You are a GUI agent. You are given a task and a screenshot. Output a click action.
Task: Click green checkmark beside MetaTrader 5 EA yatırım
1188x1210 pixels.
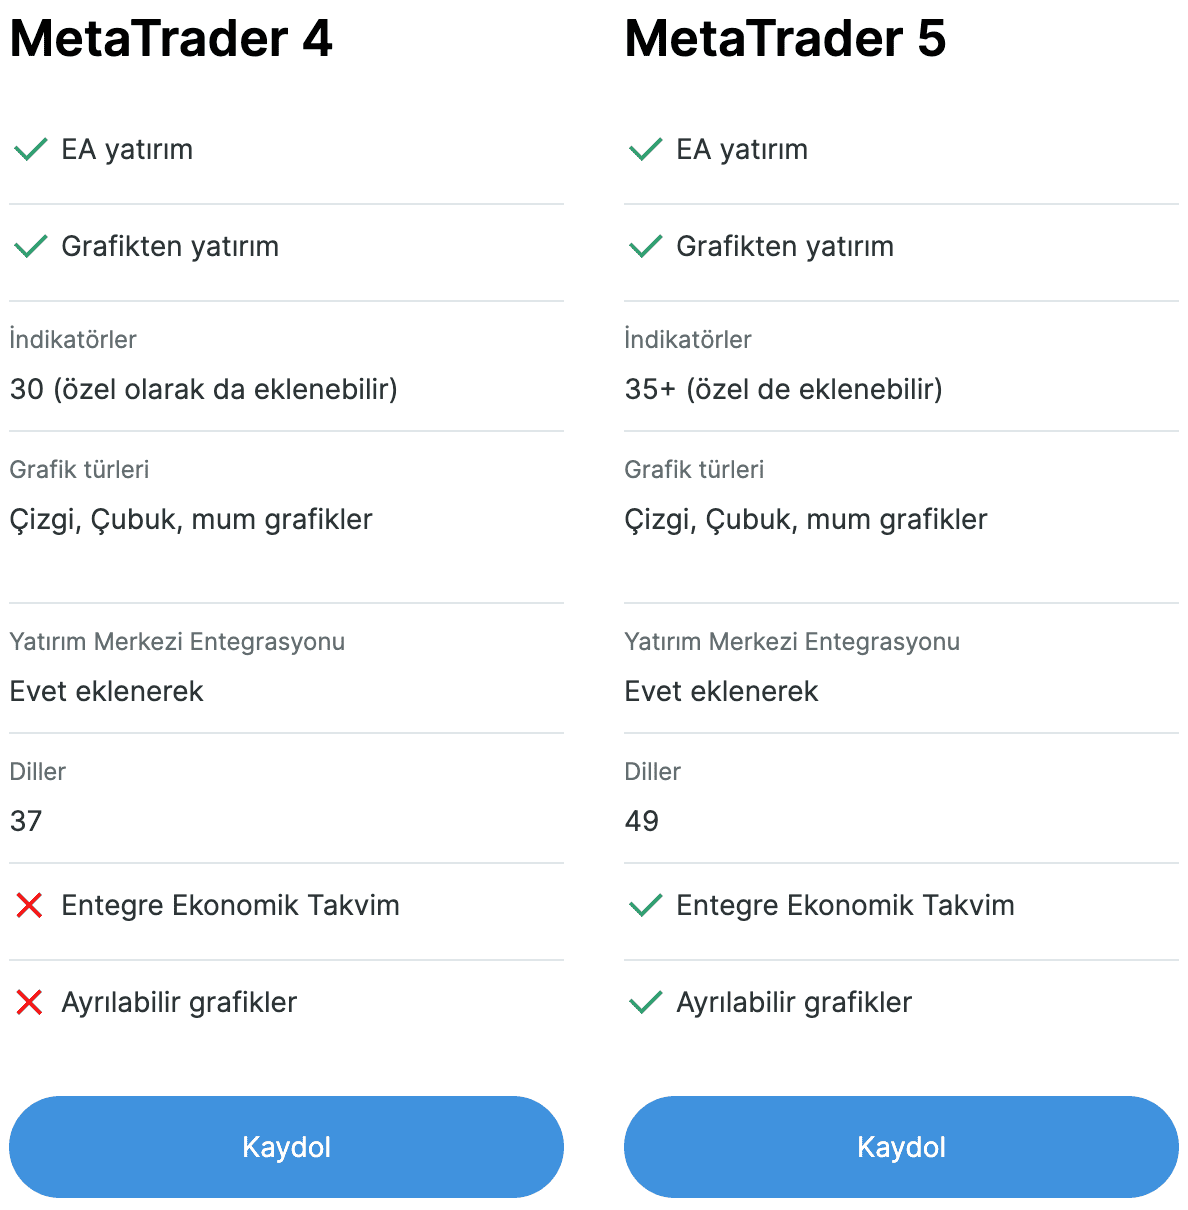pyautogui.click(x=645, y=150)
